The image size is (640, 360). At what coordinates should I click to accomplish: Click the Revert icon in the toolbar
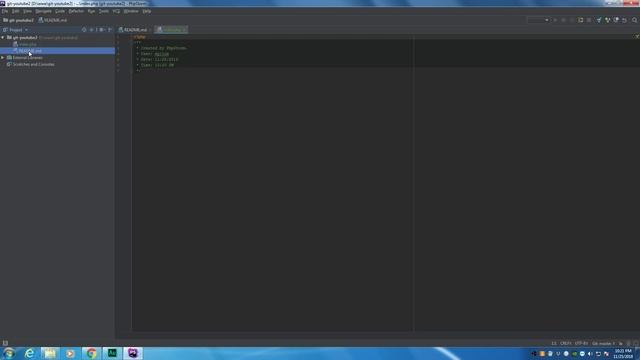tap(624, 20)
